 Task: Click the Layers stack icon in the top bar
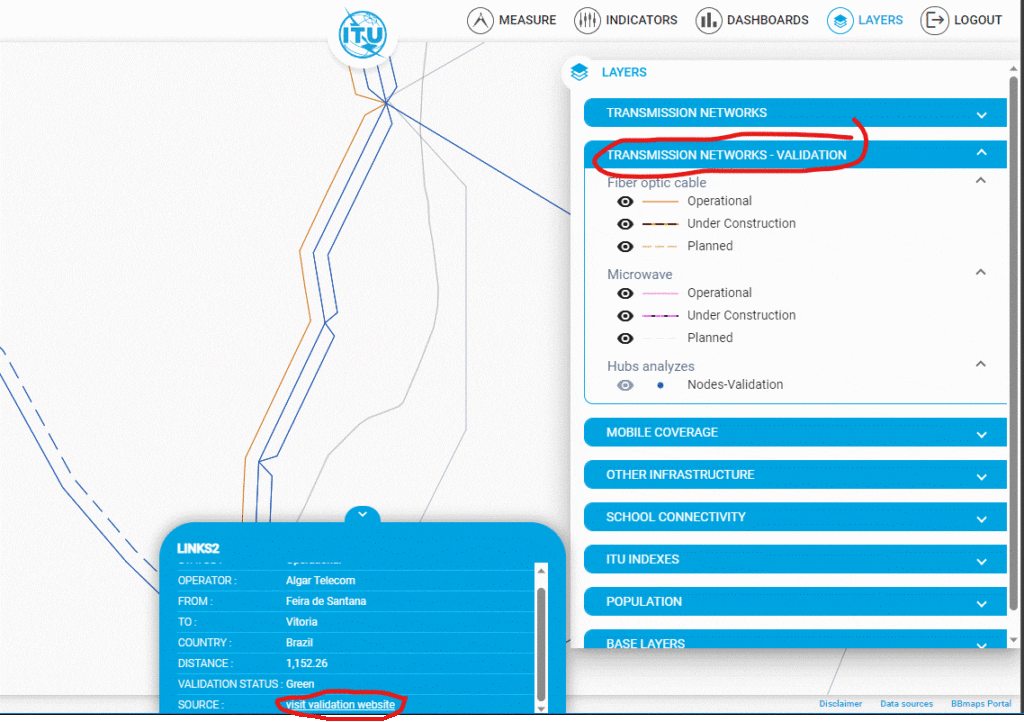point(840,20)
